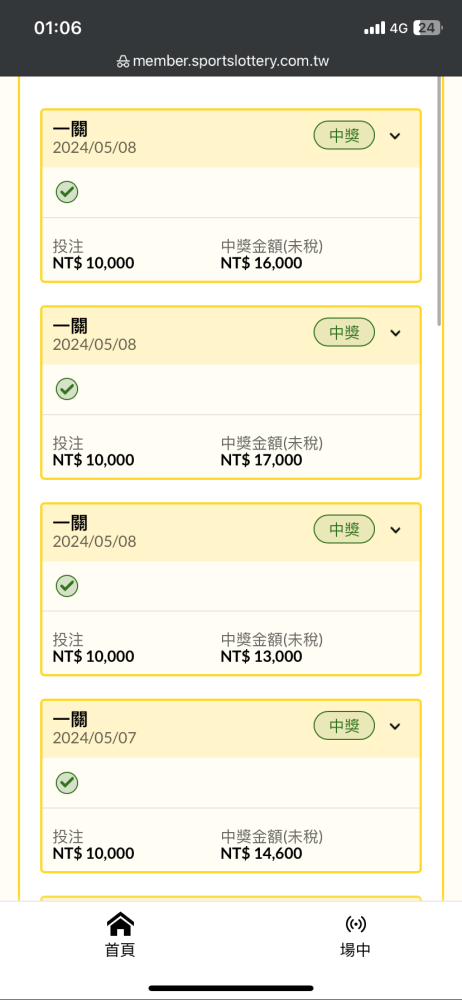Screen dimensions: 462x1000
Task: Click the 中獎 badge on the 2024/05/07 ticket
Action: tap(344, 726)
